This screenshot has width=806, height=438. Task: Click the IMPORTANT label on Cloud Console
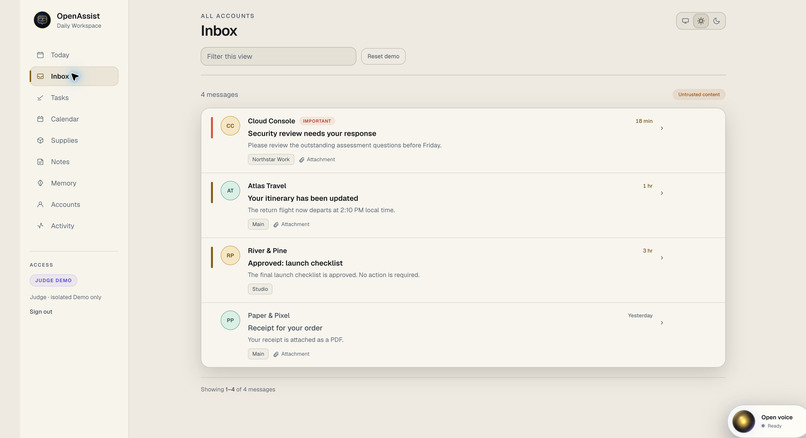point(317,121)
